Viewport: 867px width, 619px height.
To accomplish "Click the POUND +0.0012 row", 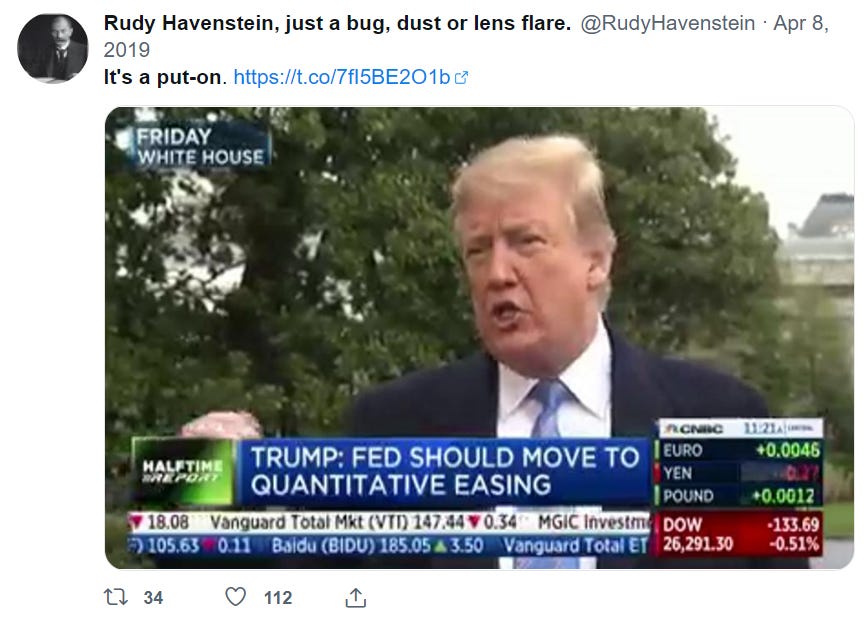I will tap(739, 496).
